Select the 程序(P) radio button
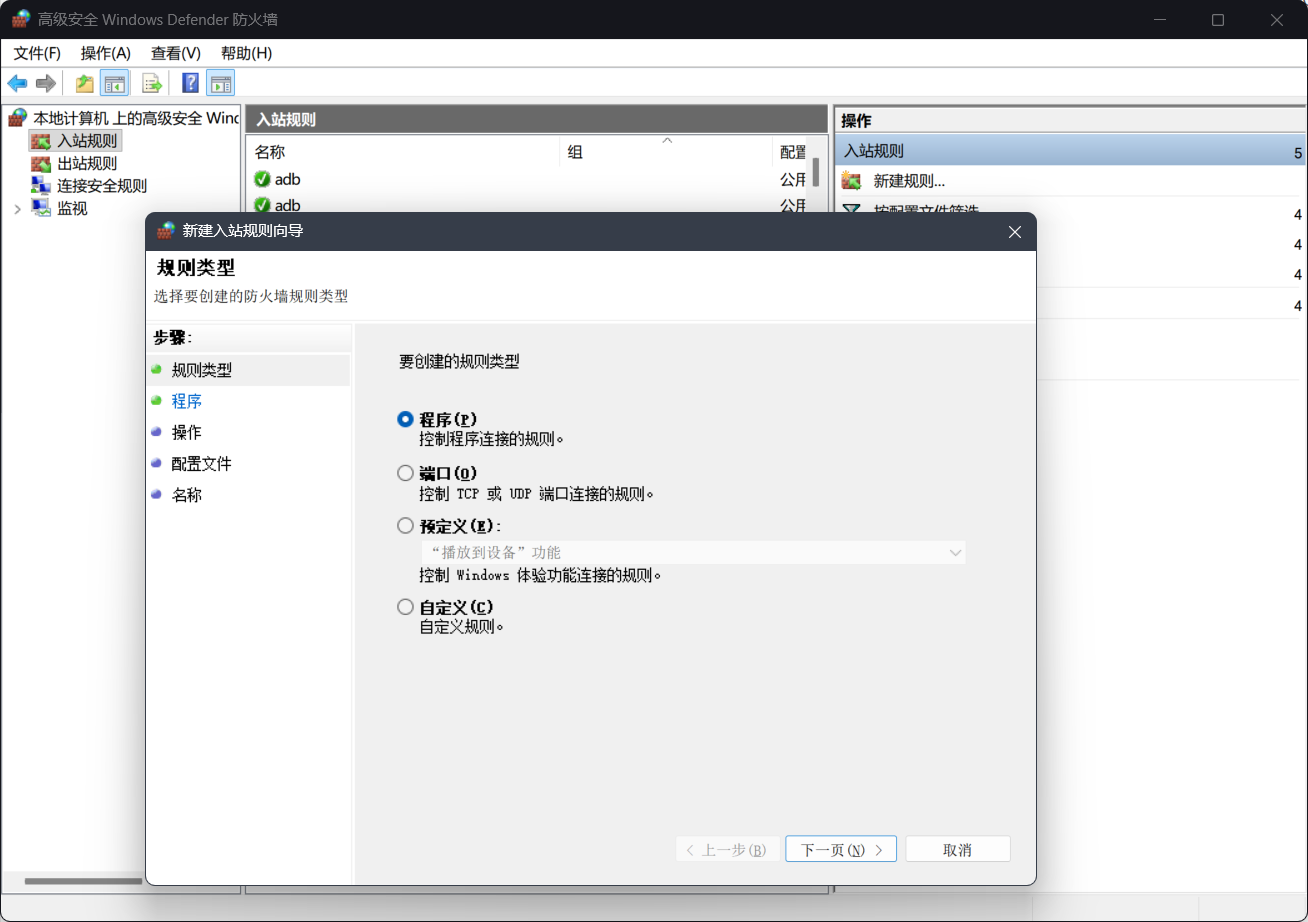This screenshot has height=922, width=1308. (x=405, y=419)
